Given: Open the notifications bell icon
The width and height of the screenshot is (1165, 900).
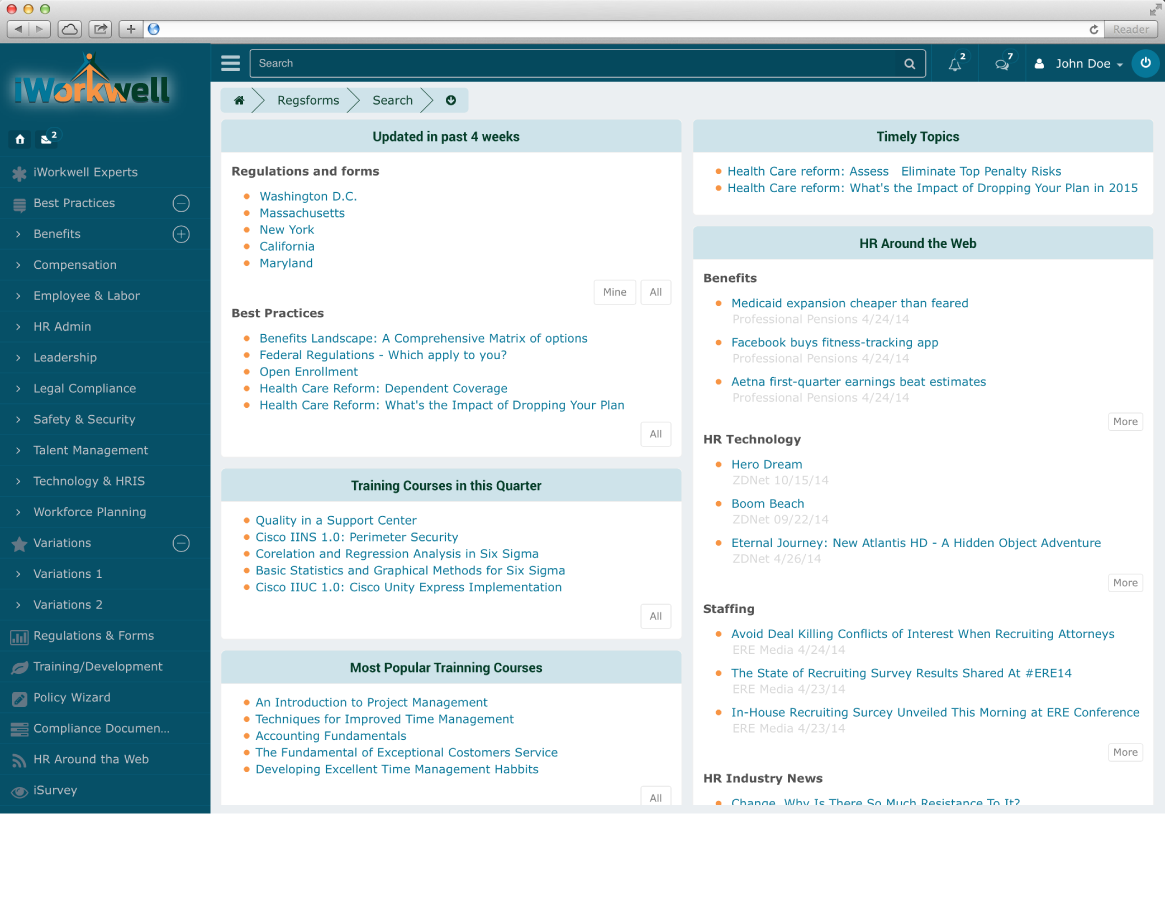Looking at the screenshot, I should 955,64.
